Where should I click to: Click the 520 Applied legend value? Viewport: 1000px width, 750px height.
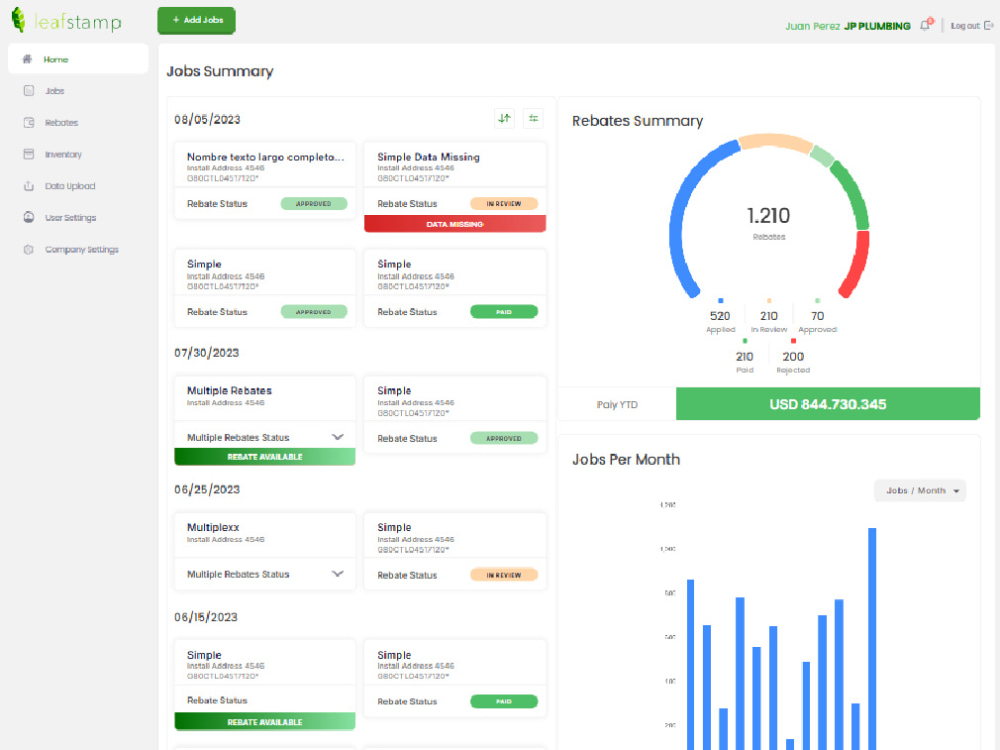[x=720, y=316]
